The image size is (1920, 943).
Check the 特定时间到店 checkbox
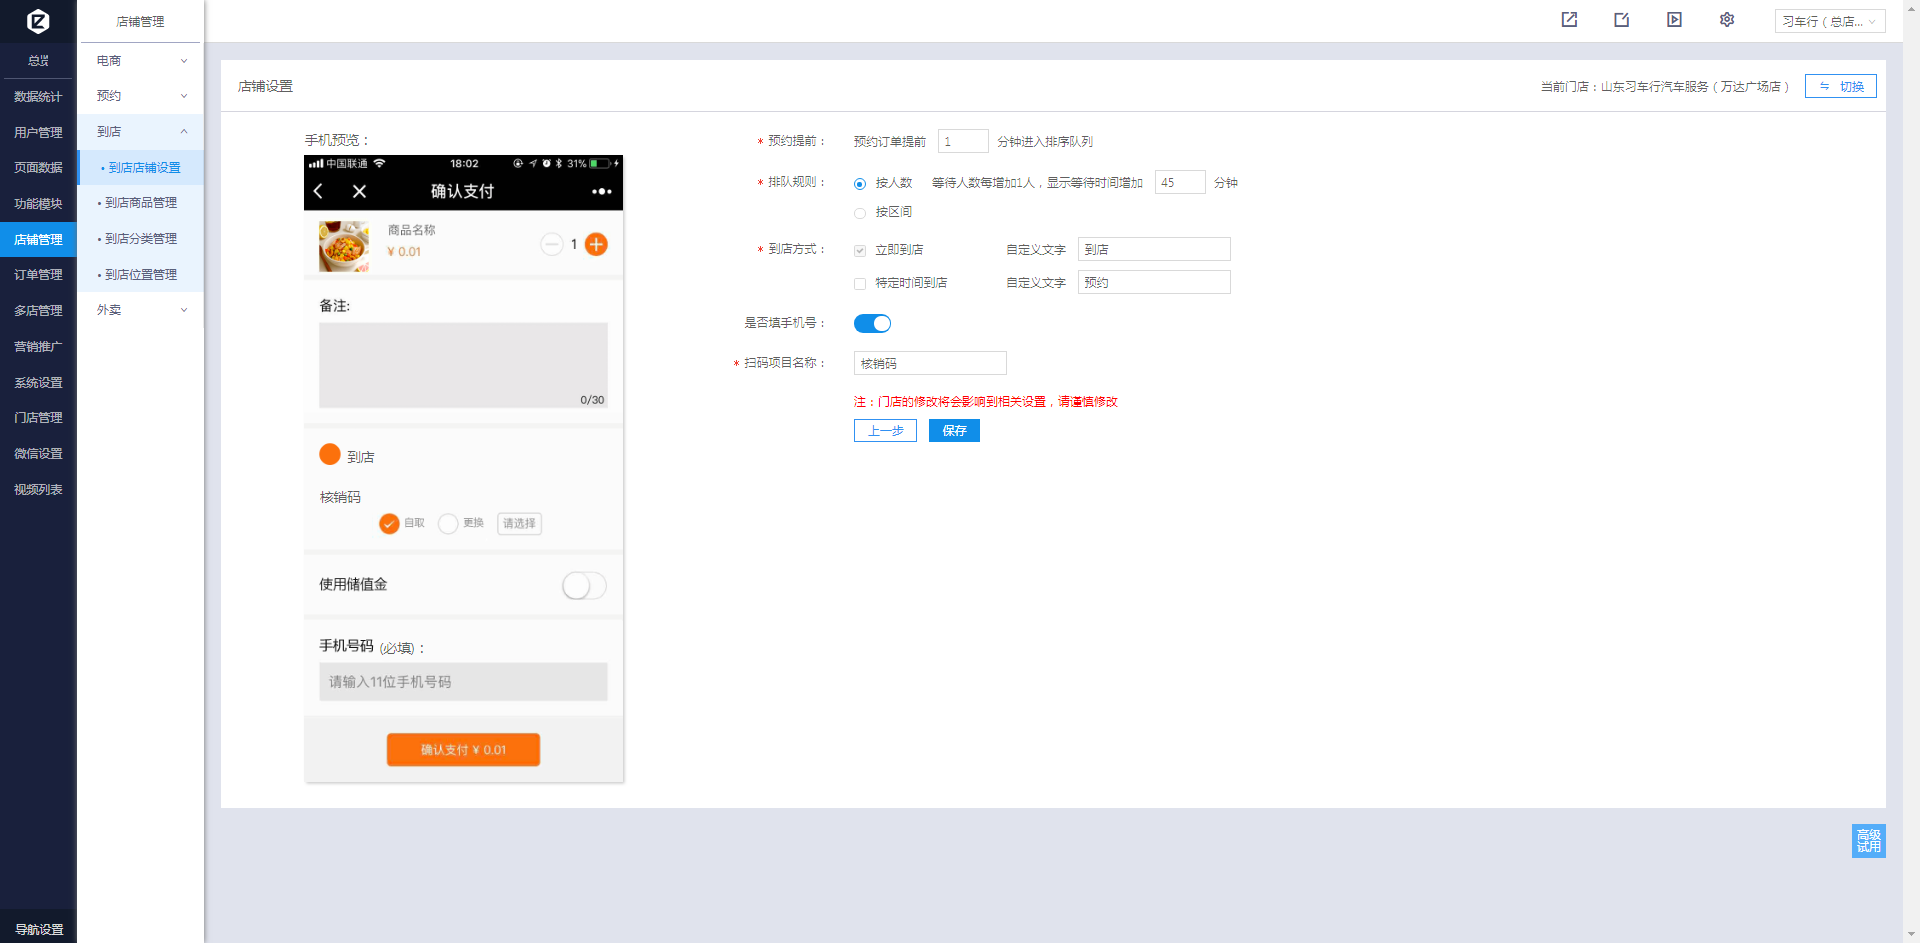pyautogui.click(x=860, y=284)
